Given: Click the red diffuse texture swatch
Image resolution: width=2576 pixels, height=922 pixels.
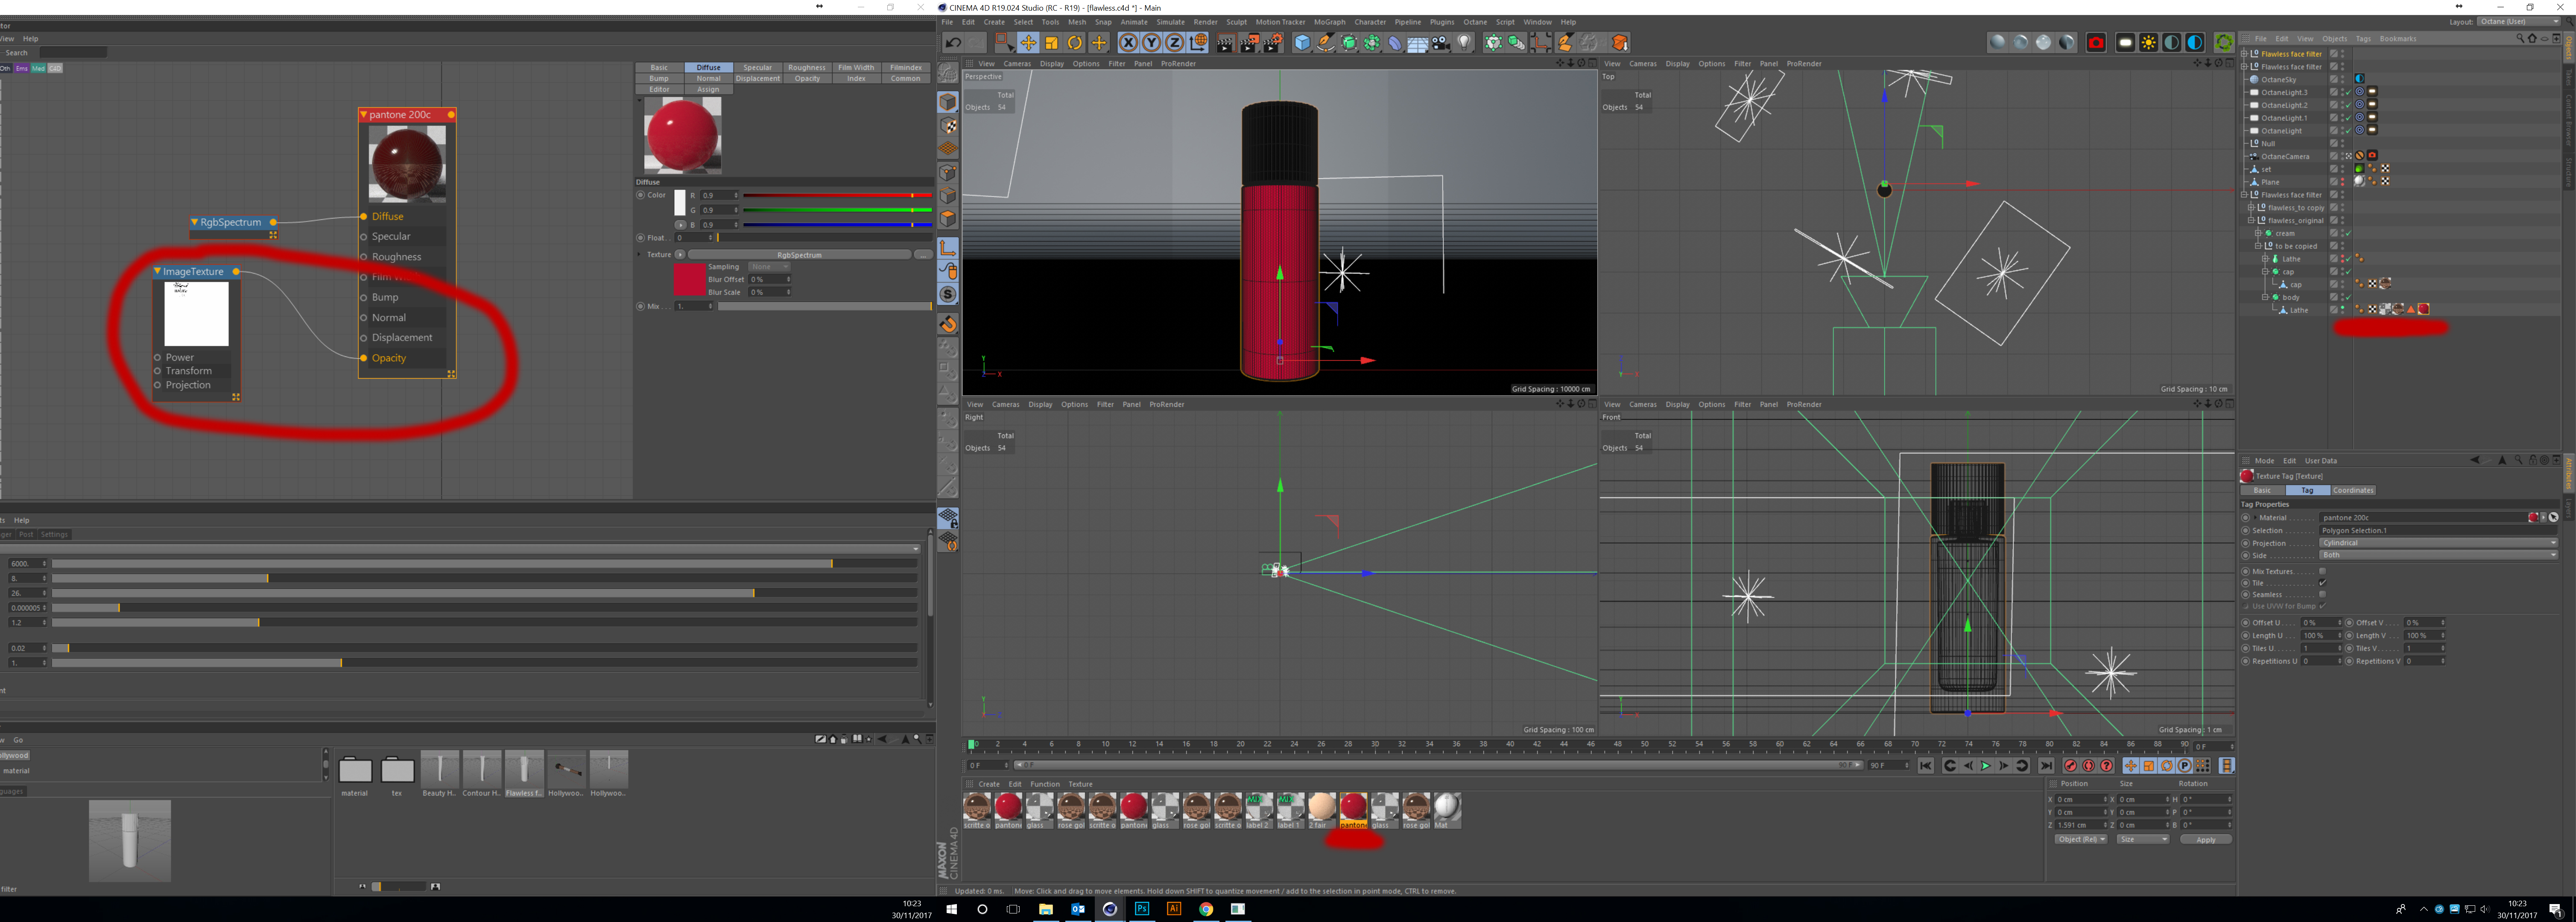Looking at the screenshot, I should point(689,280).
